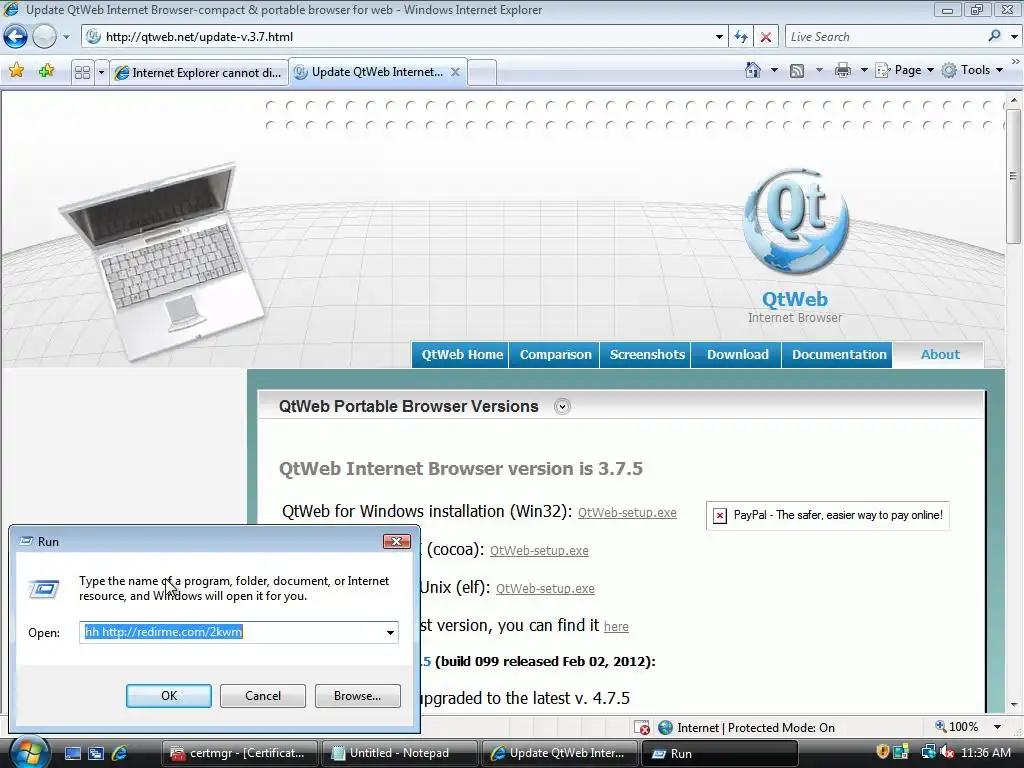Open the Tools menu
The width and height of the screenshot is (1024, 768).
tap(972, 70)
